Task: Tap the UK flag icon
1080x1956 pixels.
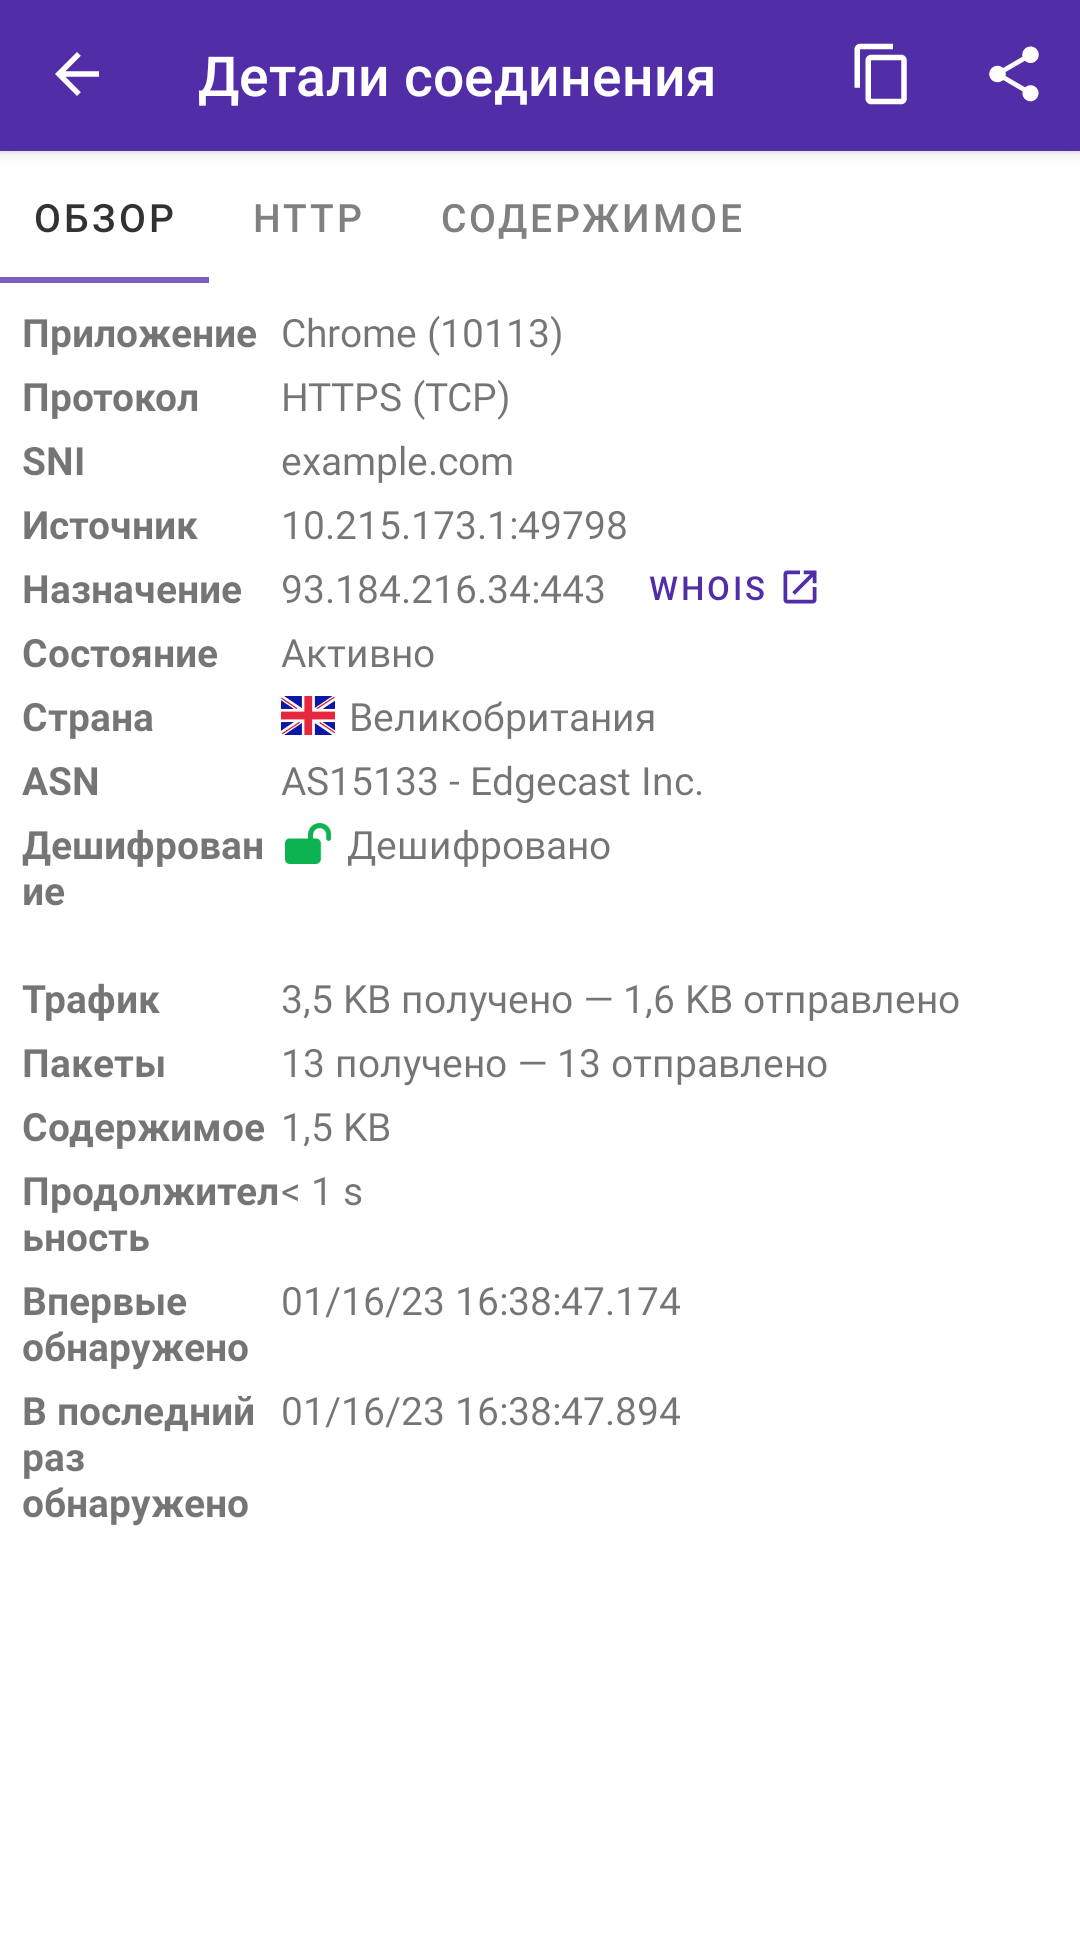Action: pyautogui.click(x=308, y=716)
